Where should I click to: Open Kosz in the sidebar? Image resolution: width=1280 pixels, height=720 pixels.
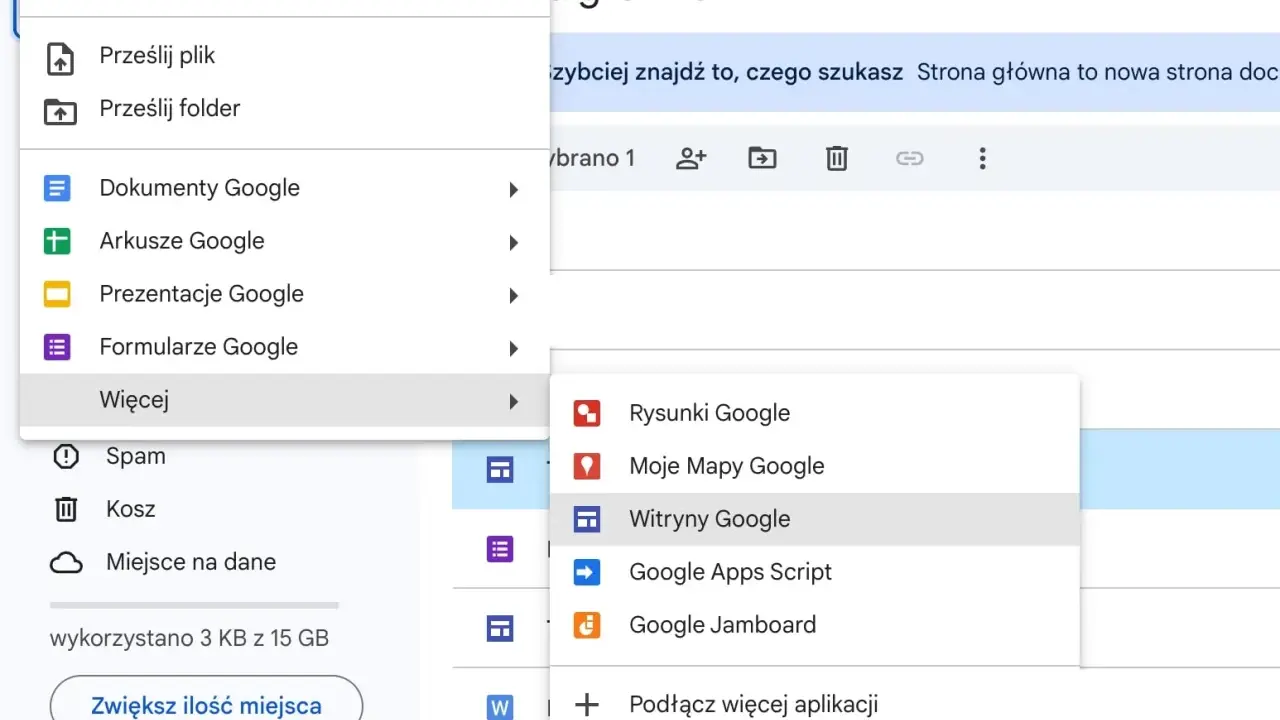[x=131, y=509]
